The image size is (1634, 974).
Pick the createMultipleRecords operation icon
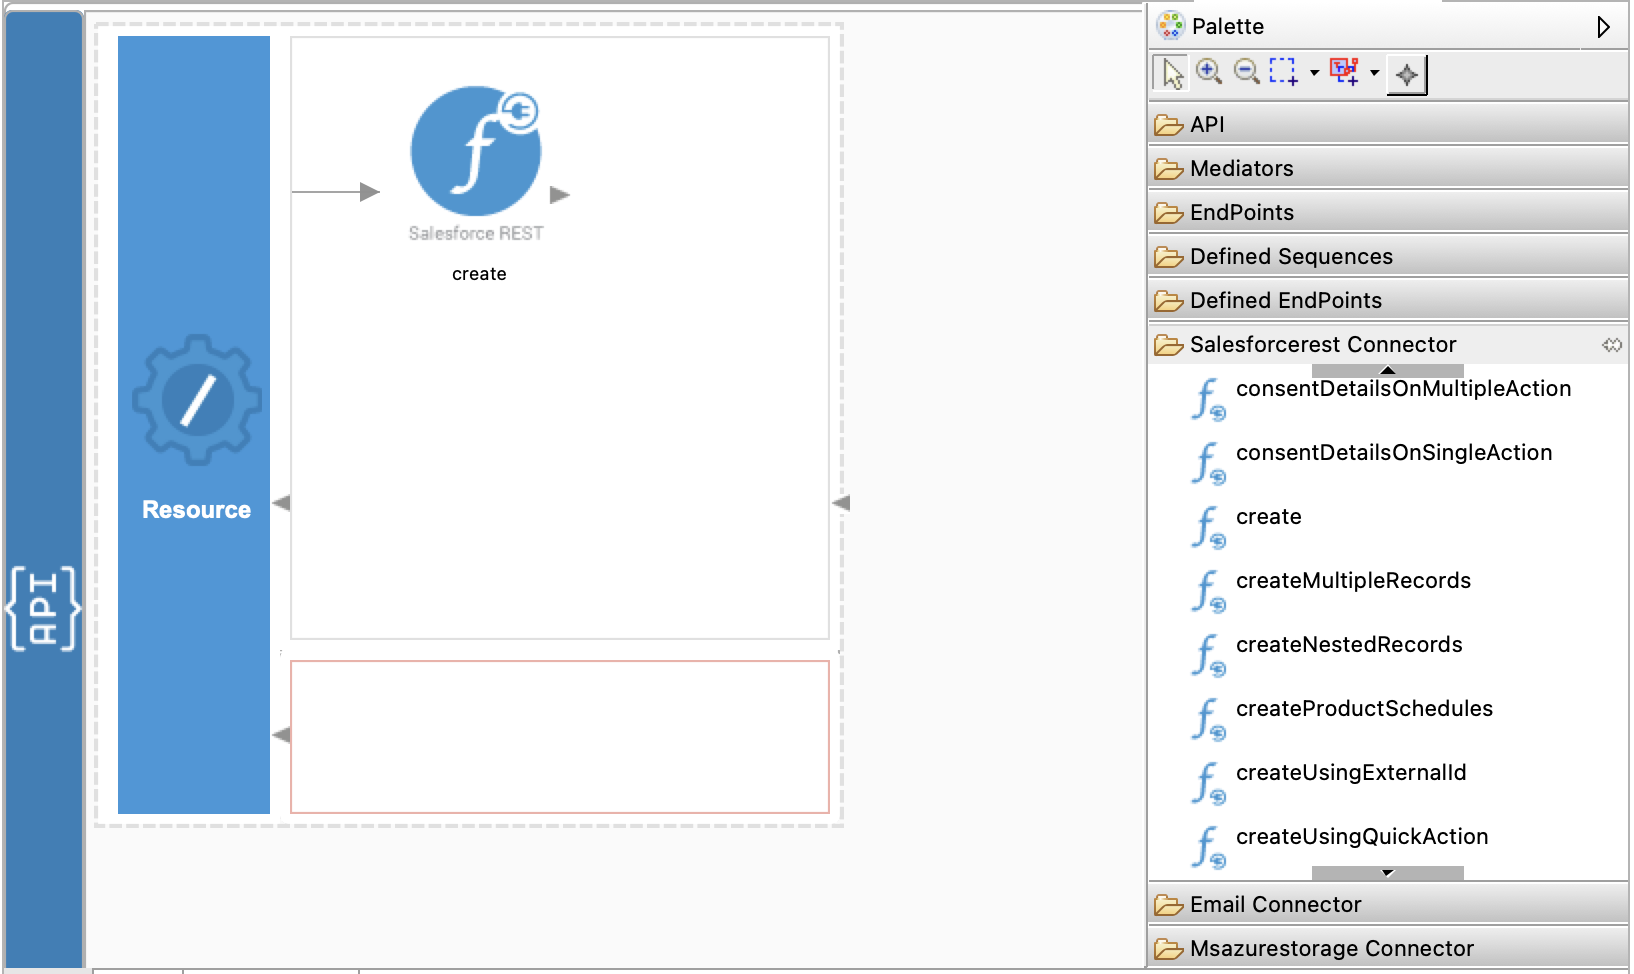point(1208,591)
